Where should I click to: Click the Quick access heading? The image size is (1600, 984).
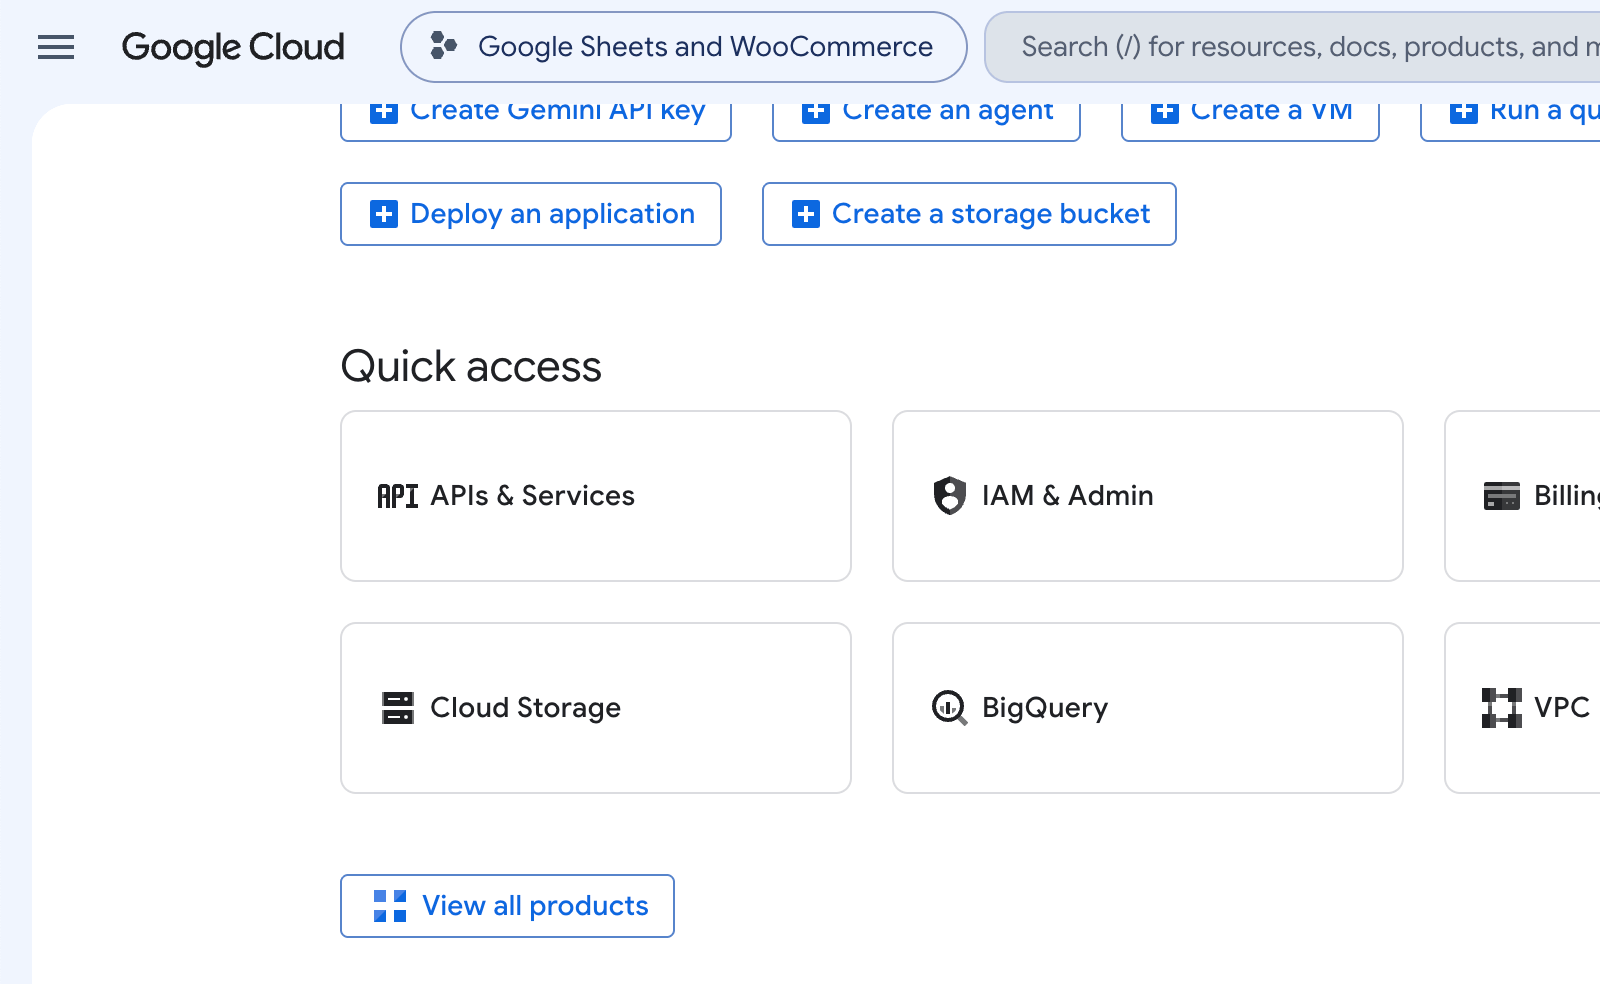coord(471,366)
